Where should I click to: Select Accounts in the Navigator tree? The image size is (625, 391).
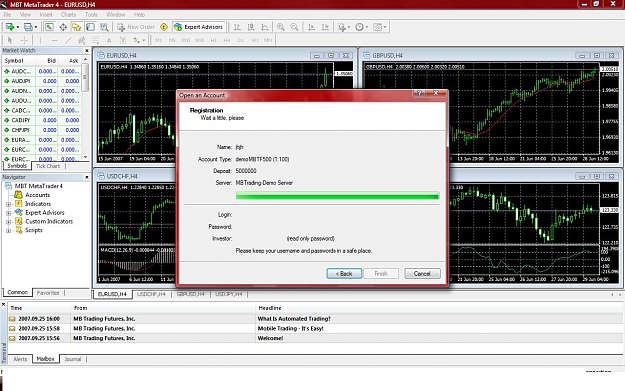pyautogui.click(x=37, y=195)
